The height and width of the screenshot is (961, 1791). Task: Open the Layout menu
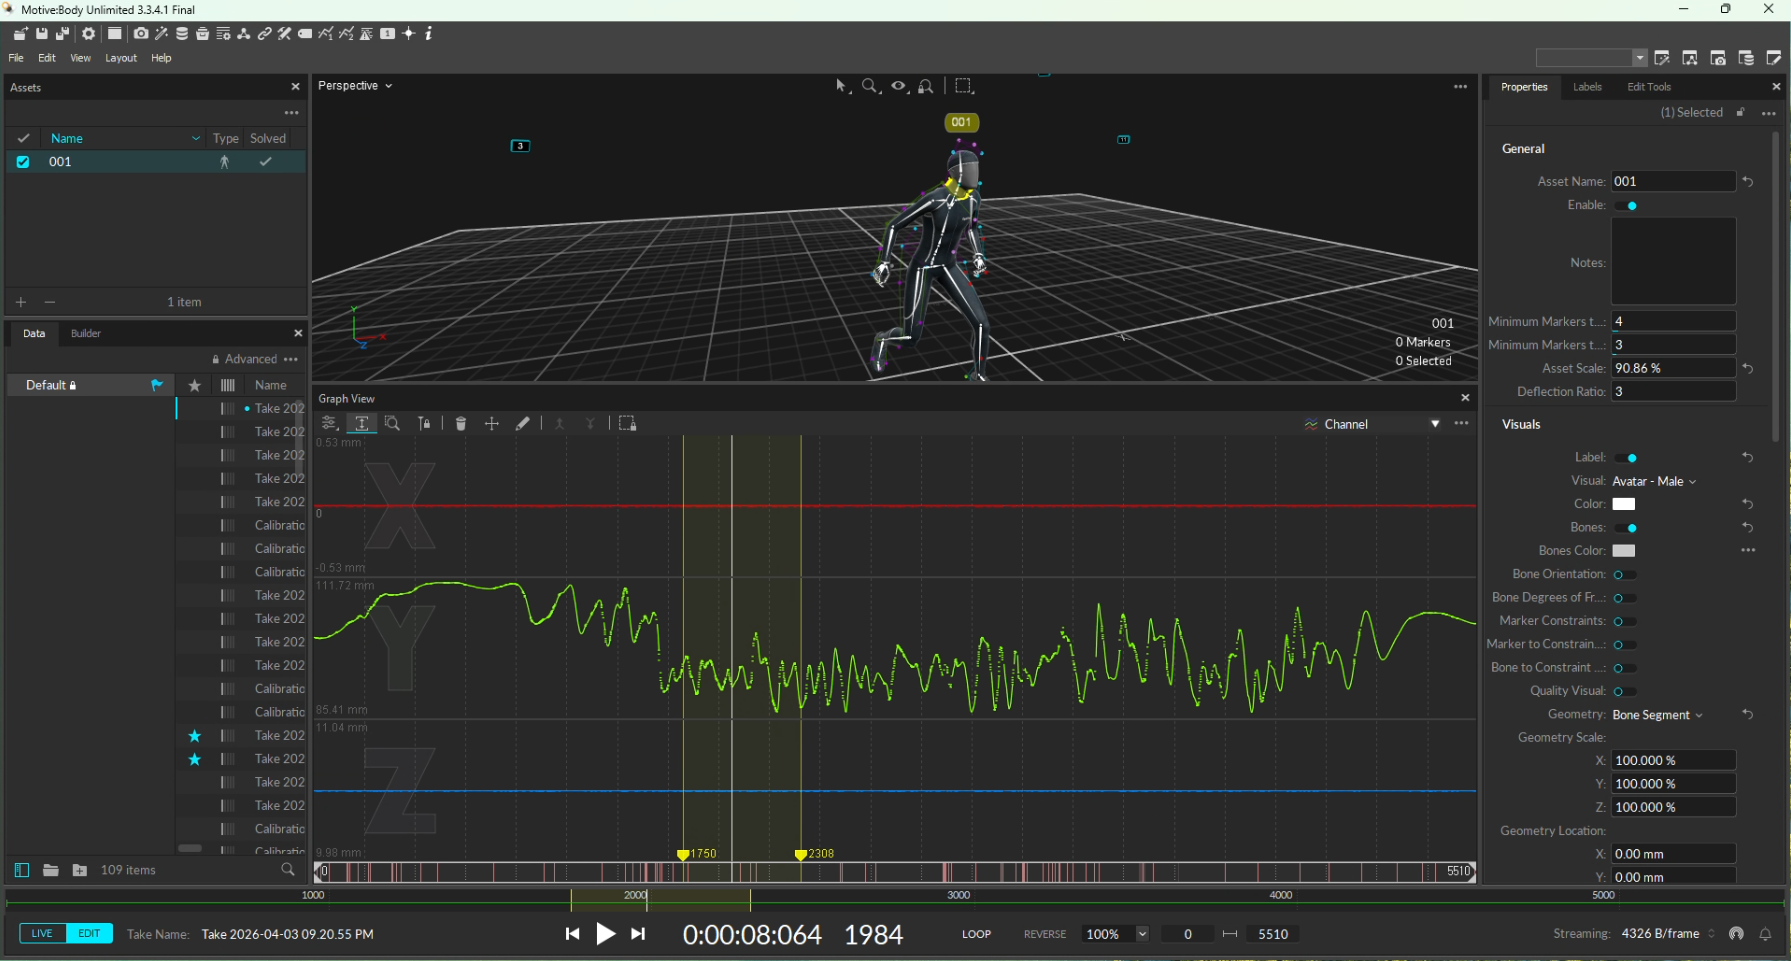[x=121, y=58]
